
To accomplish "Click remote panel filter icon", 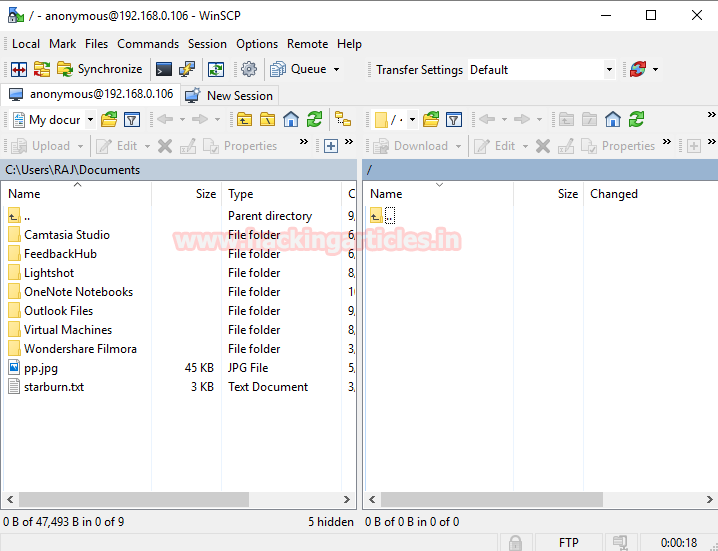I will (454, 120).
